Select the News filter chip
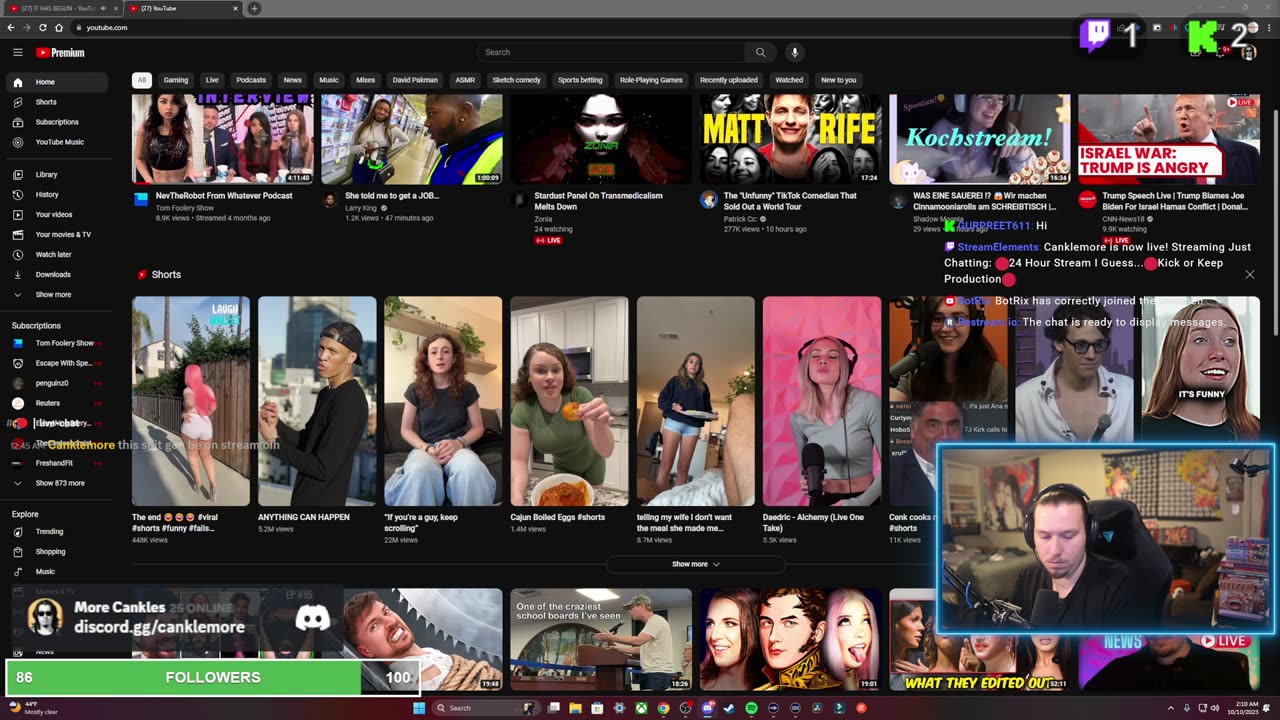 [292, 80]
